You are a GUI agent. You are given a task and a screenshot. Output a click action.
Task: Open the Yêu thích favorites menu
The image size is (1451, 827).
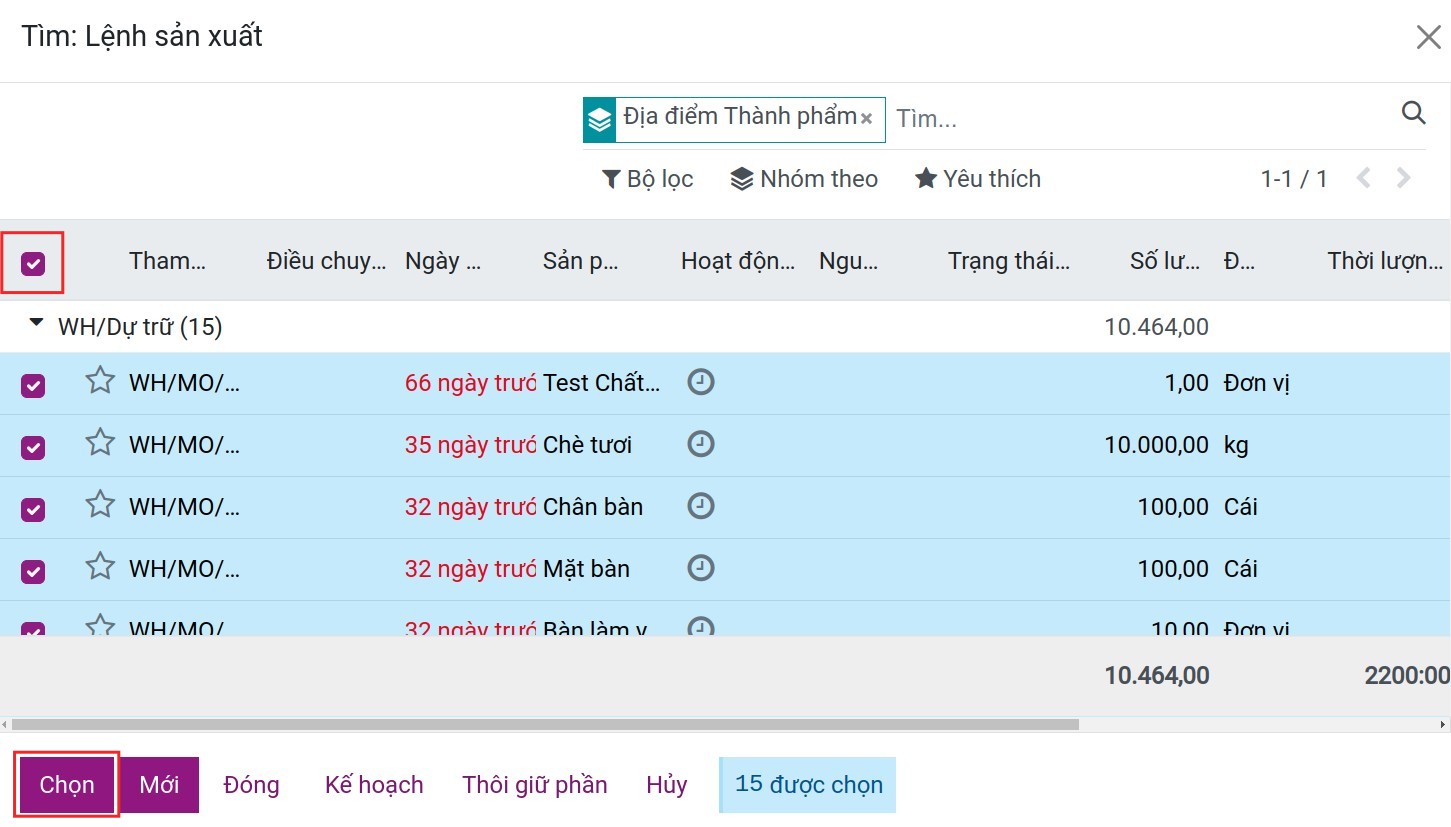(977, 179)
